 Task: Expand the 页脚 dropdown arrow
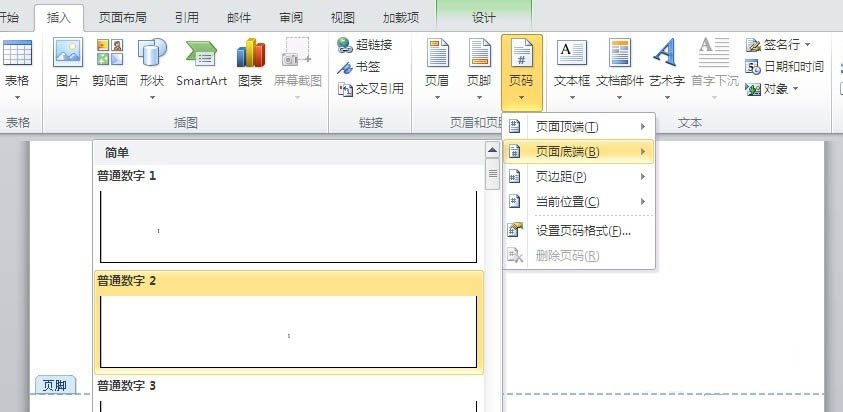click(x=479, y=98)
